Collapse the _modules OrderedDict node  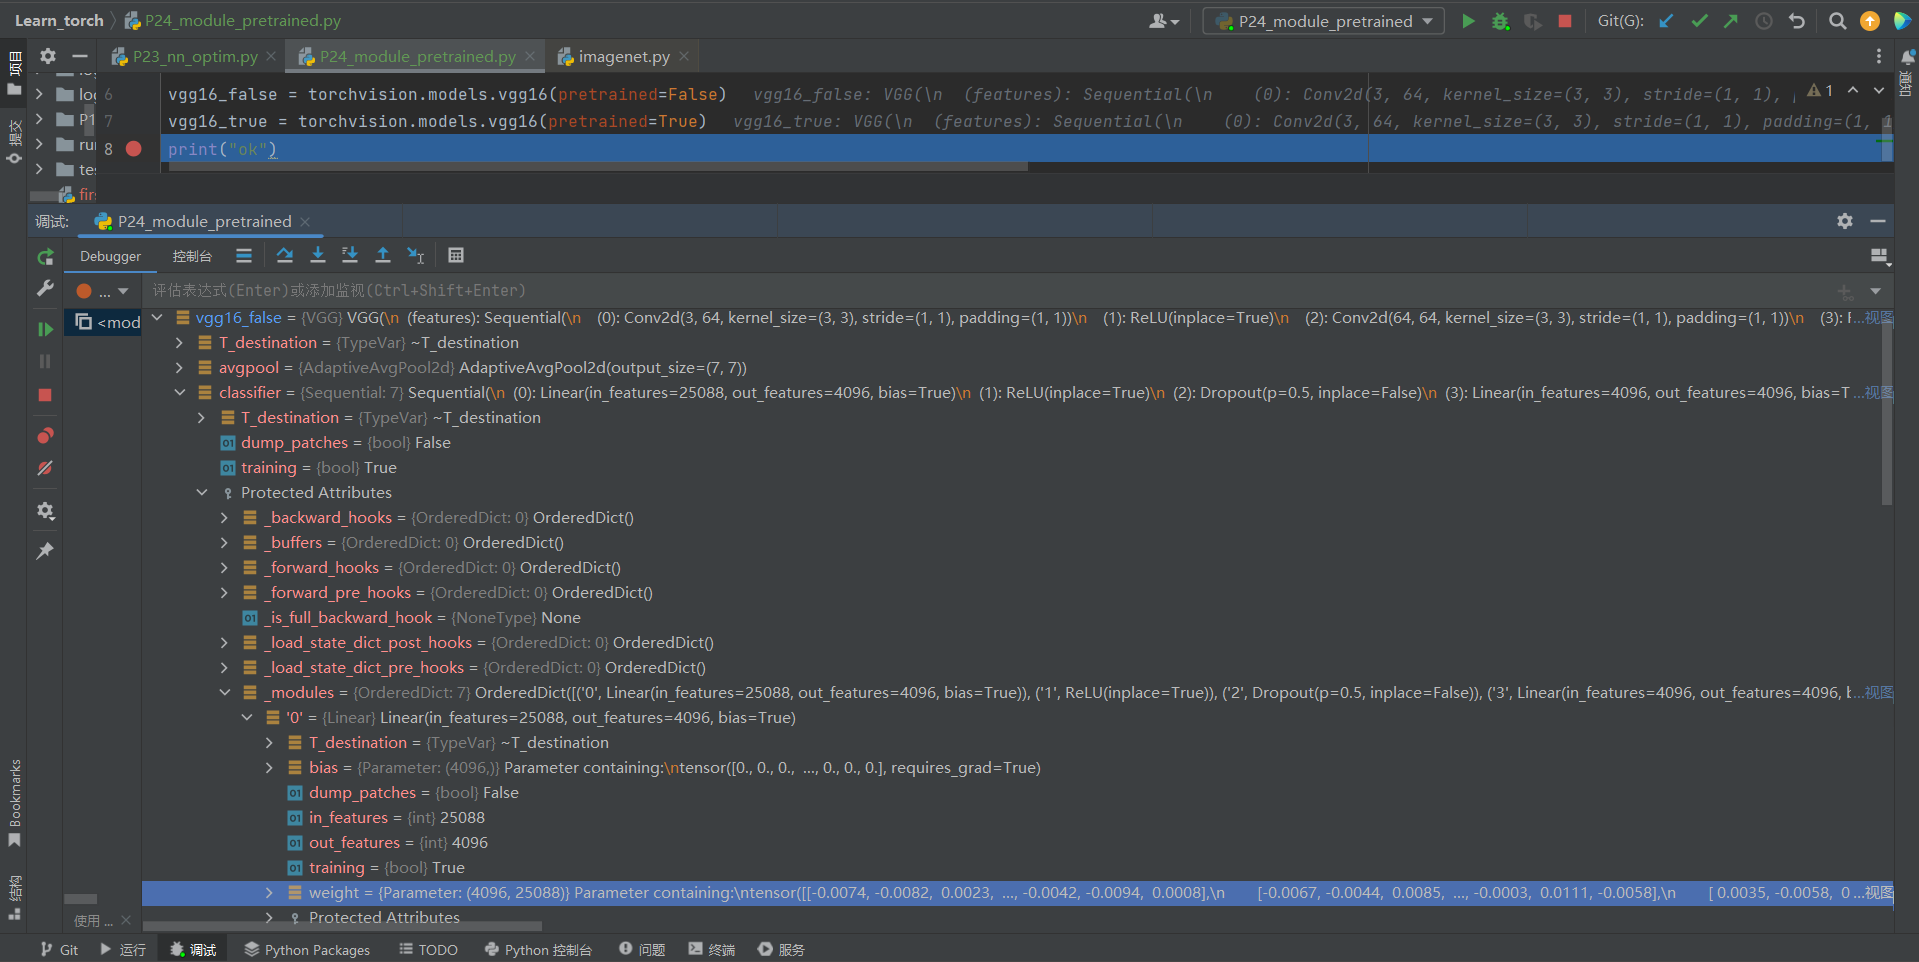click(224, 693)
